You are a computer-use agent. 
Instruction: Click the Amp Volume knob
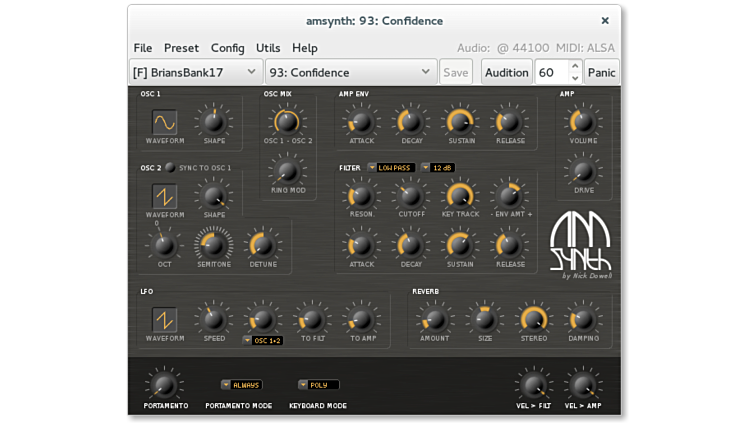pyautogui.click(x=583, y=122)
